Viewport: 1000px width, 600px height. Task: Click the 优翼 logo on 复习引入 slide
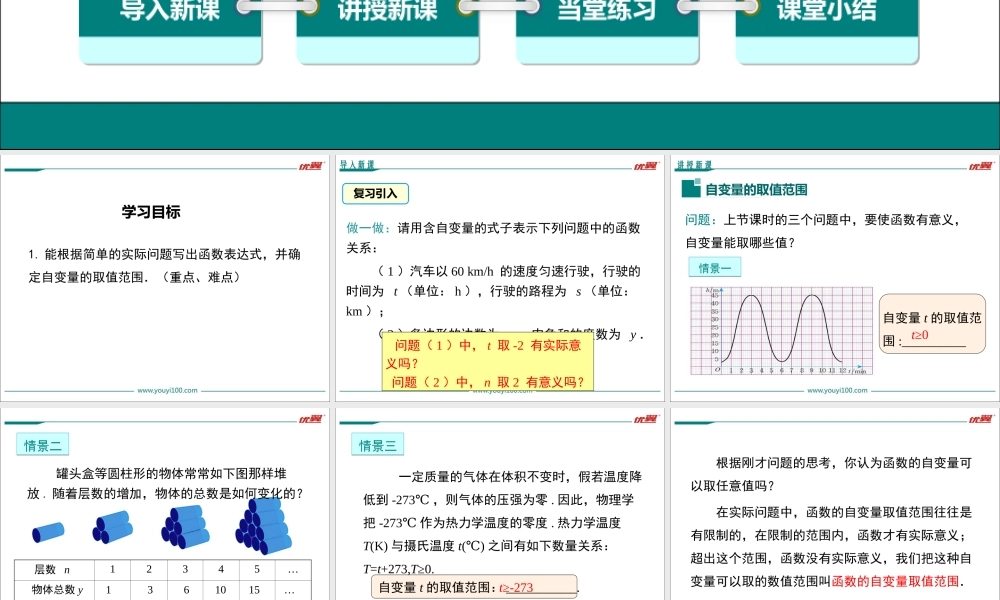pos(645,165)
